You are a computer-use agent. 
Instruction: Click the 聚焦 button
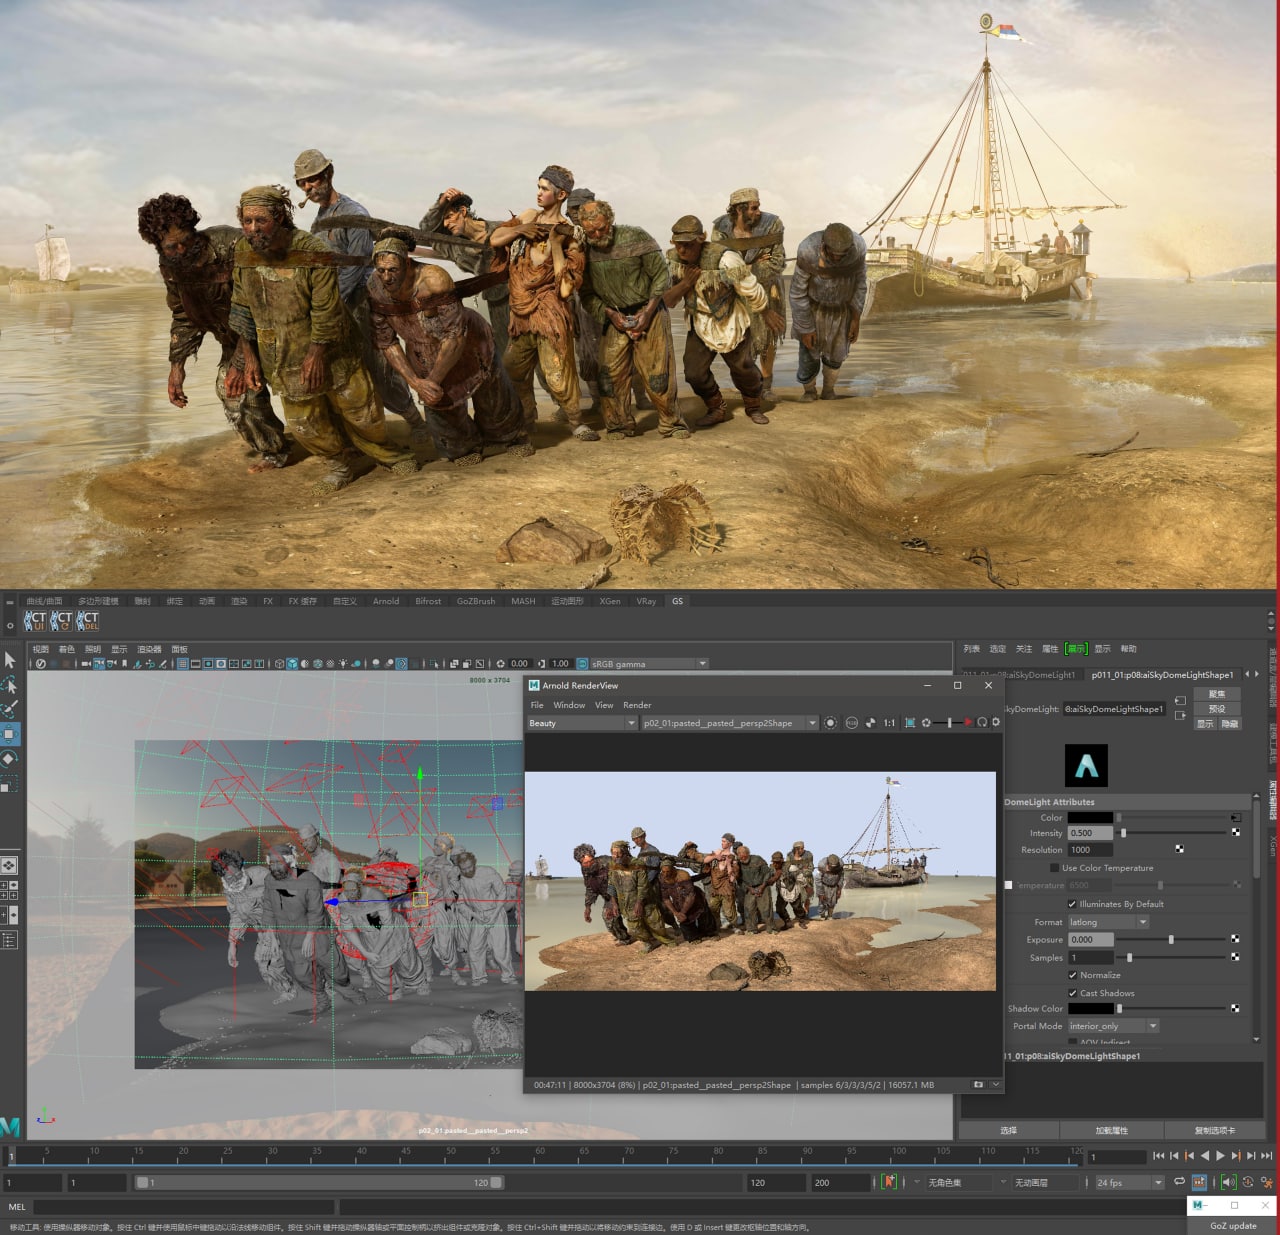click(x=1217, y=693)
